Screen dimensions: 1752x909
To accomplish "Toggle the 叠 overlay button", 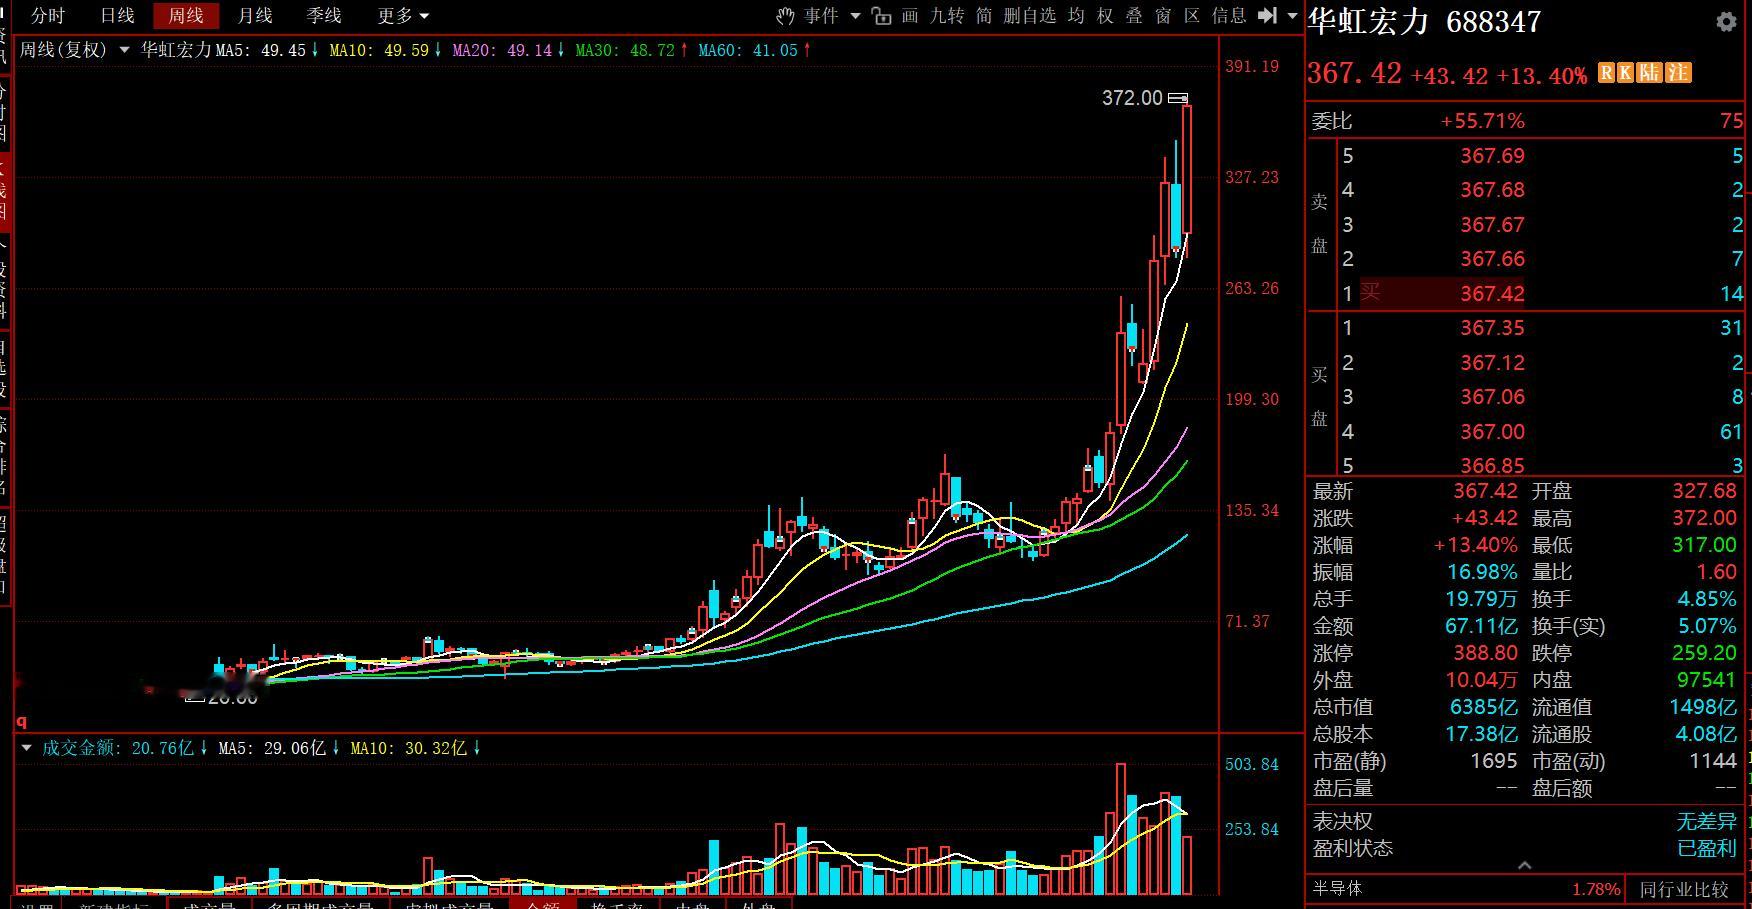I will 1134,16.
